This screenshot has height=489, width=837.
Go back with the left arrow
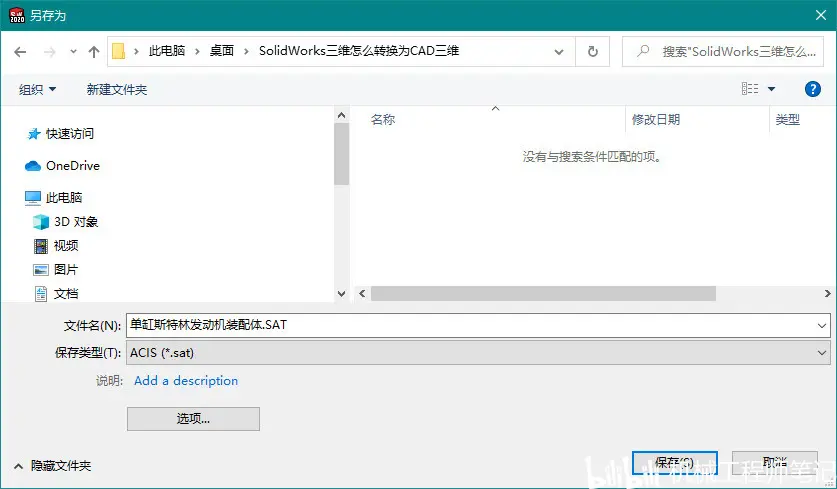coord(20,52)
